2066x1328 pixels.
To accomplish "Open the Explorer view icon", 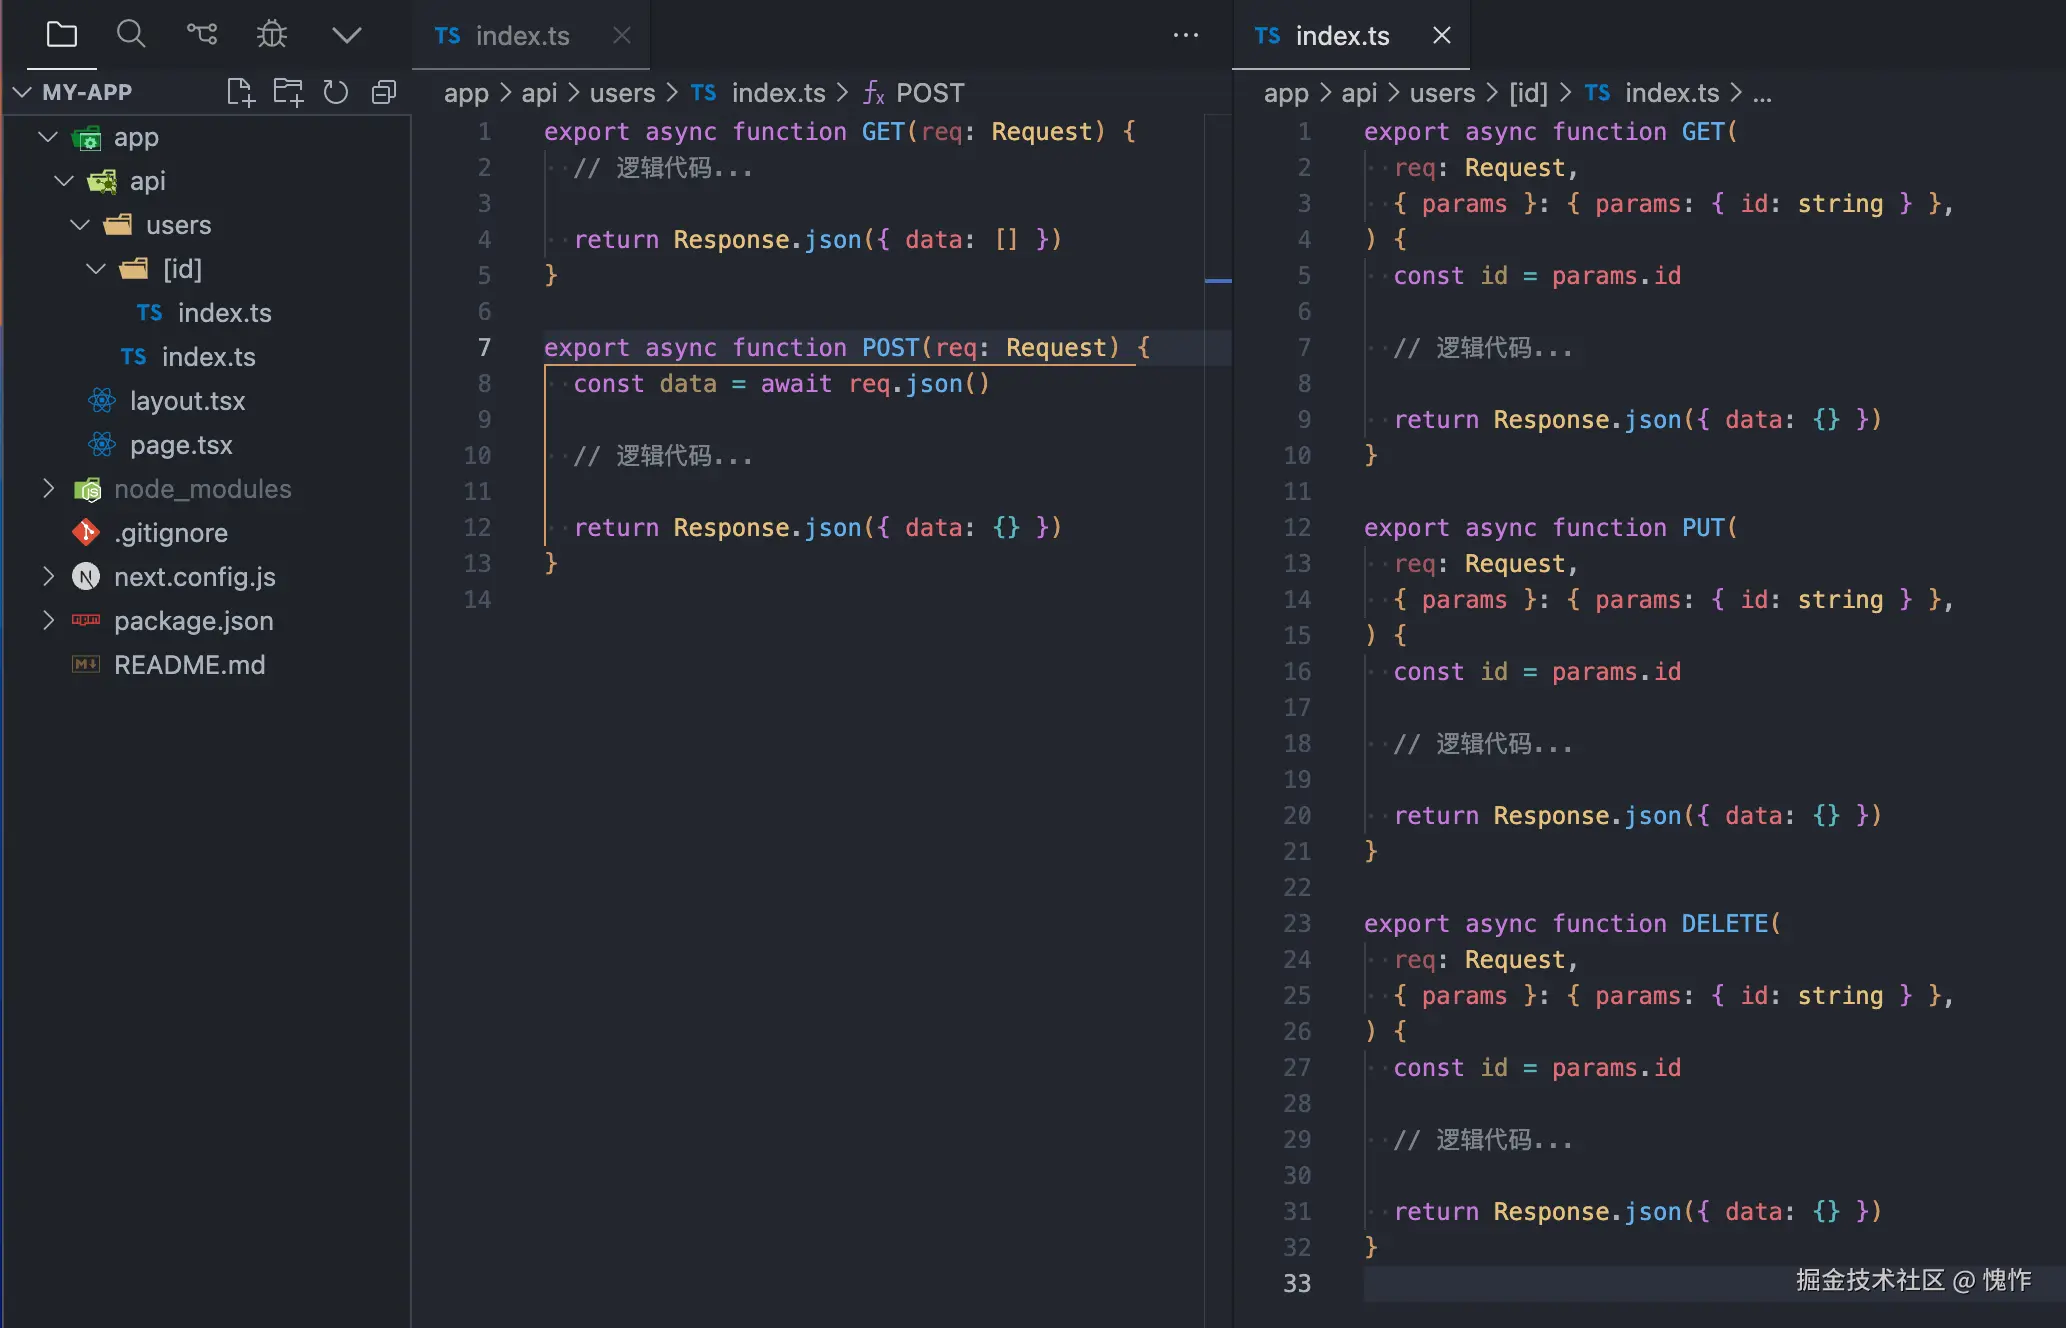I will 61,35.
